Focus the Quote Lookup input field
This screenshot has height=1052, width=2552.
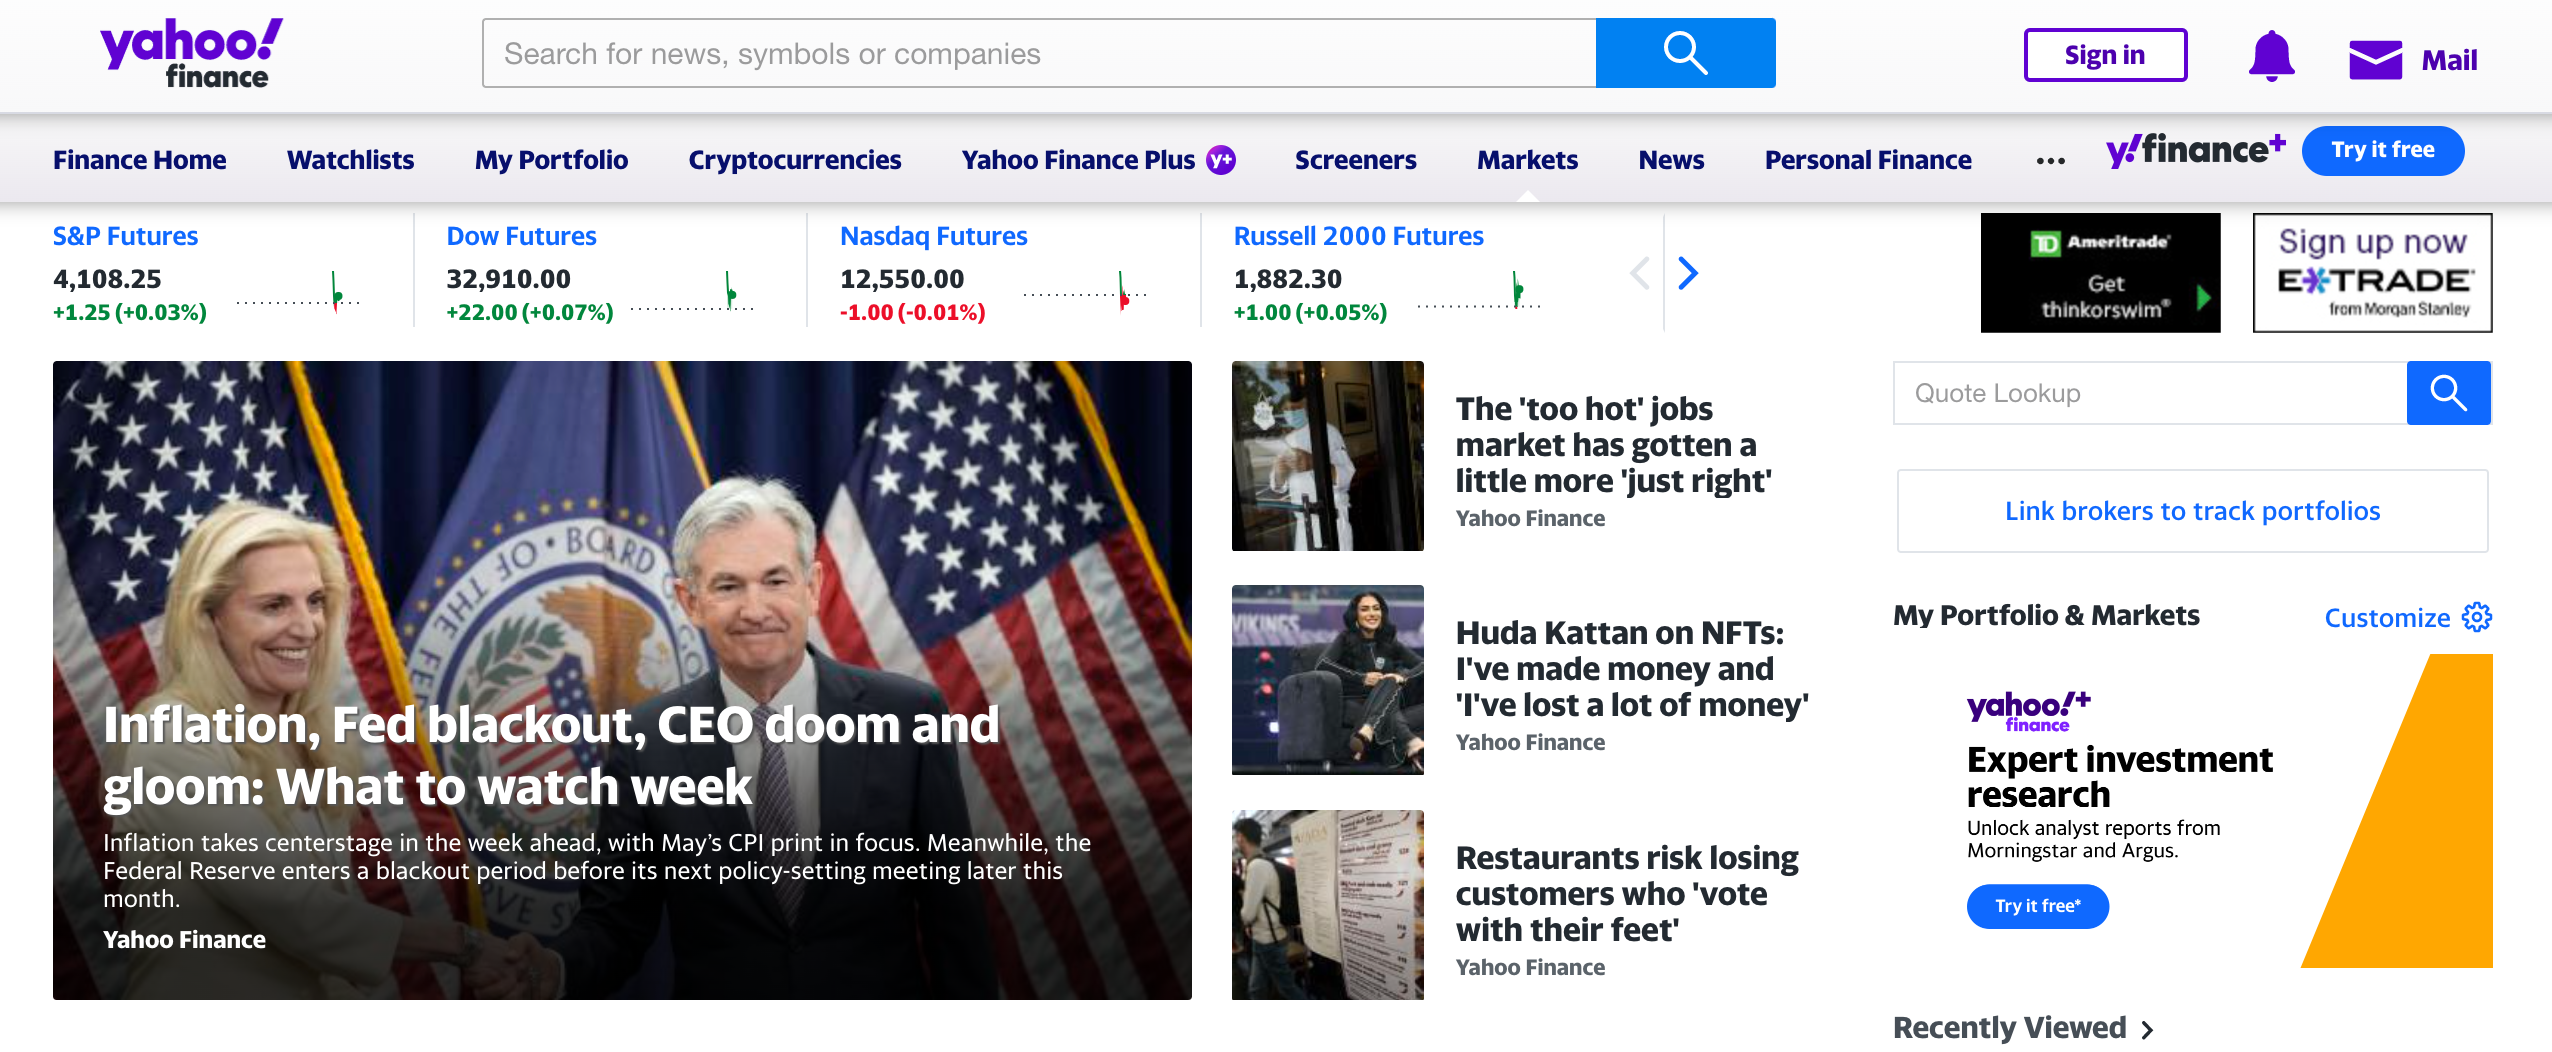(2150, 393)
